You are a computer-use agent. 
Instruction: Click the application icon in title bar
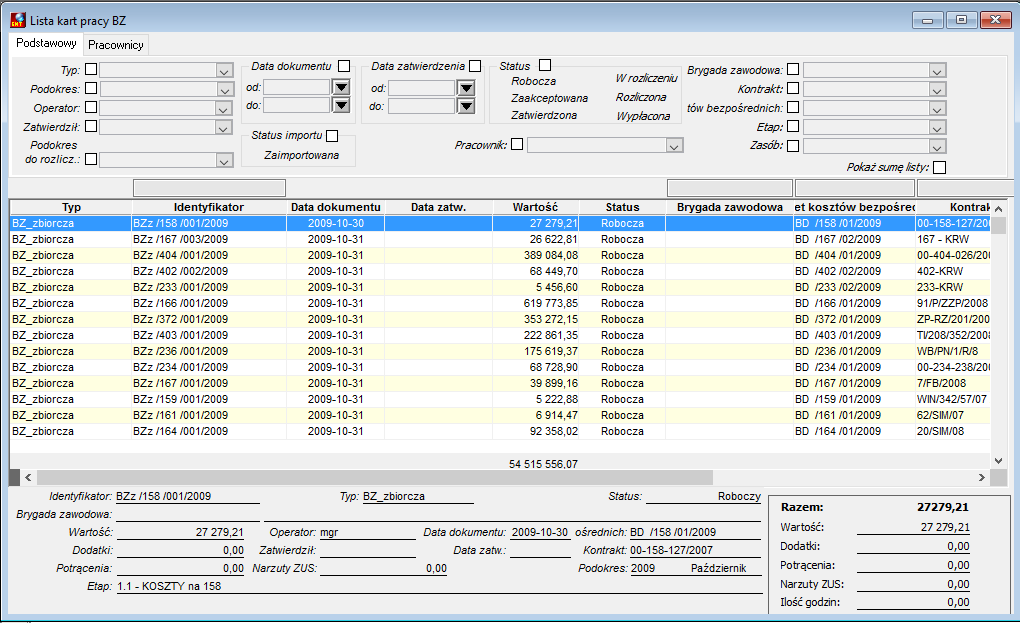tap(18, 20)
